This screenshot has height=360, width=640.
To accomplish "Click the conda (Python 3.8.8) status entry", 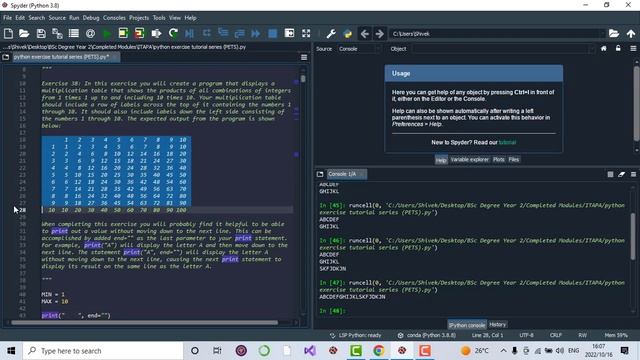I will coord(427,335).
